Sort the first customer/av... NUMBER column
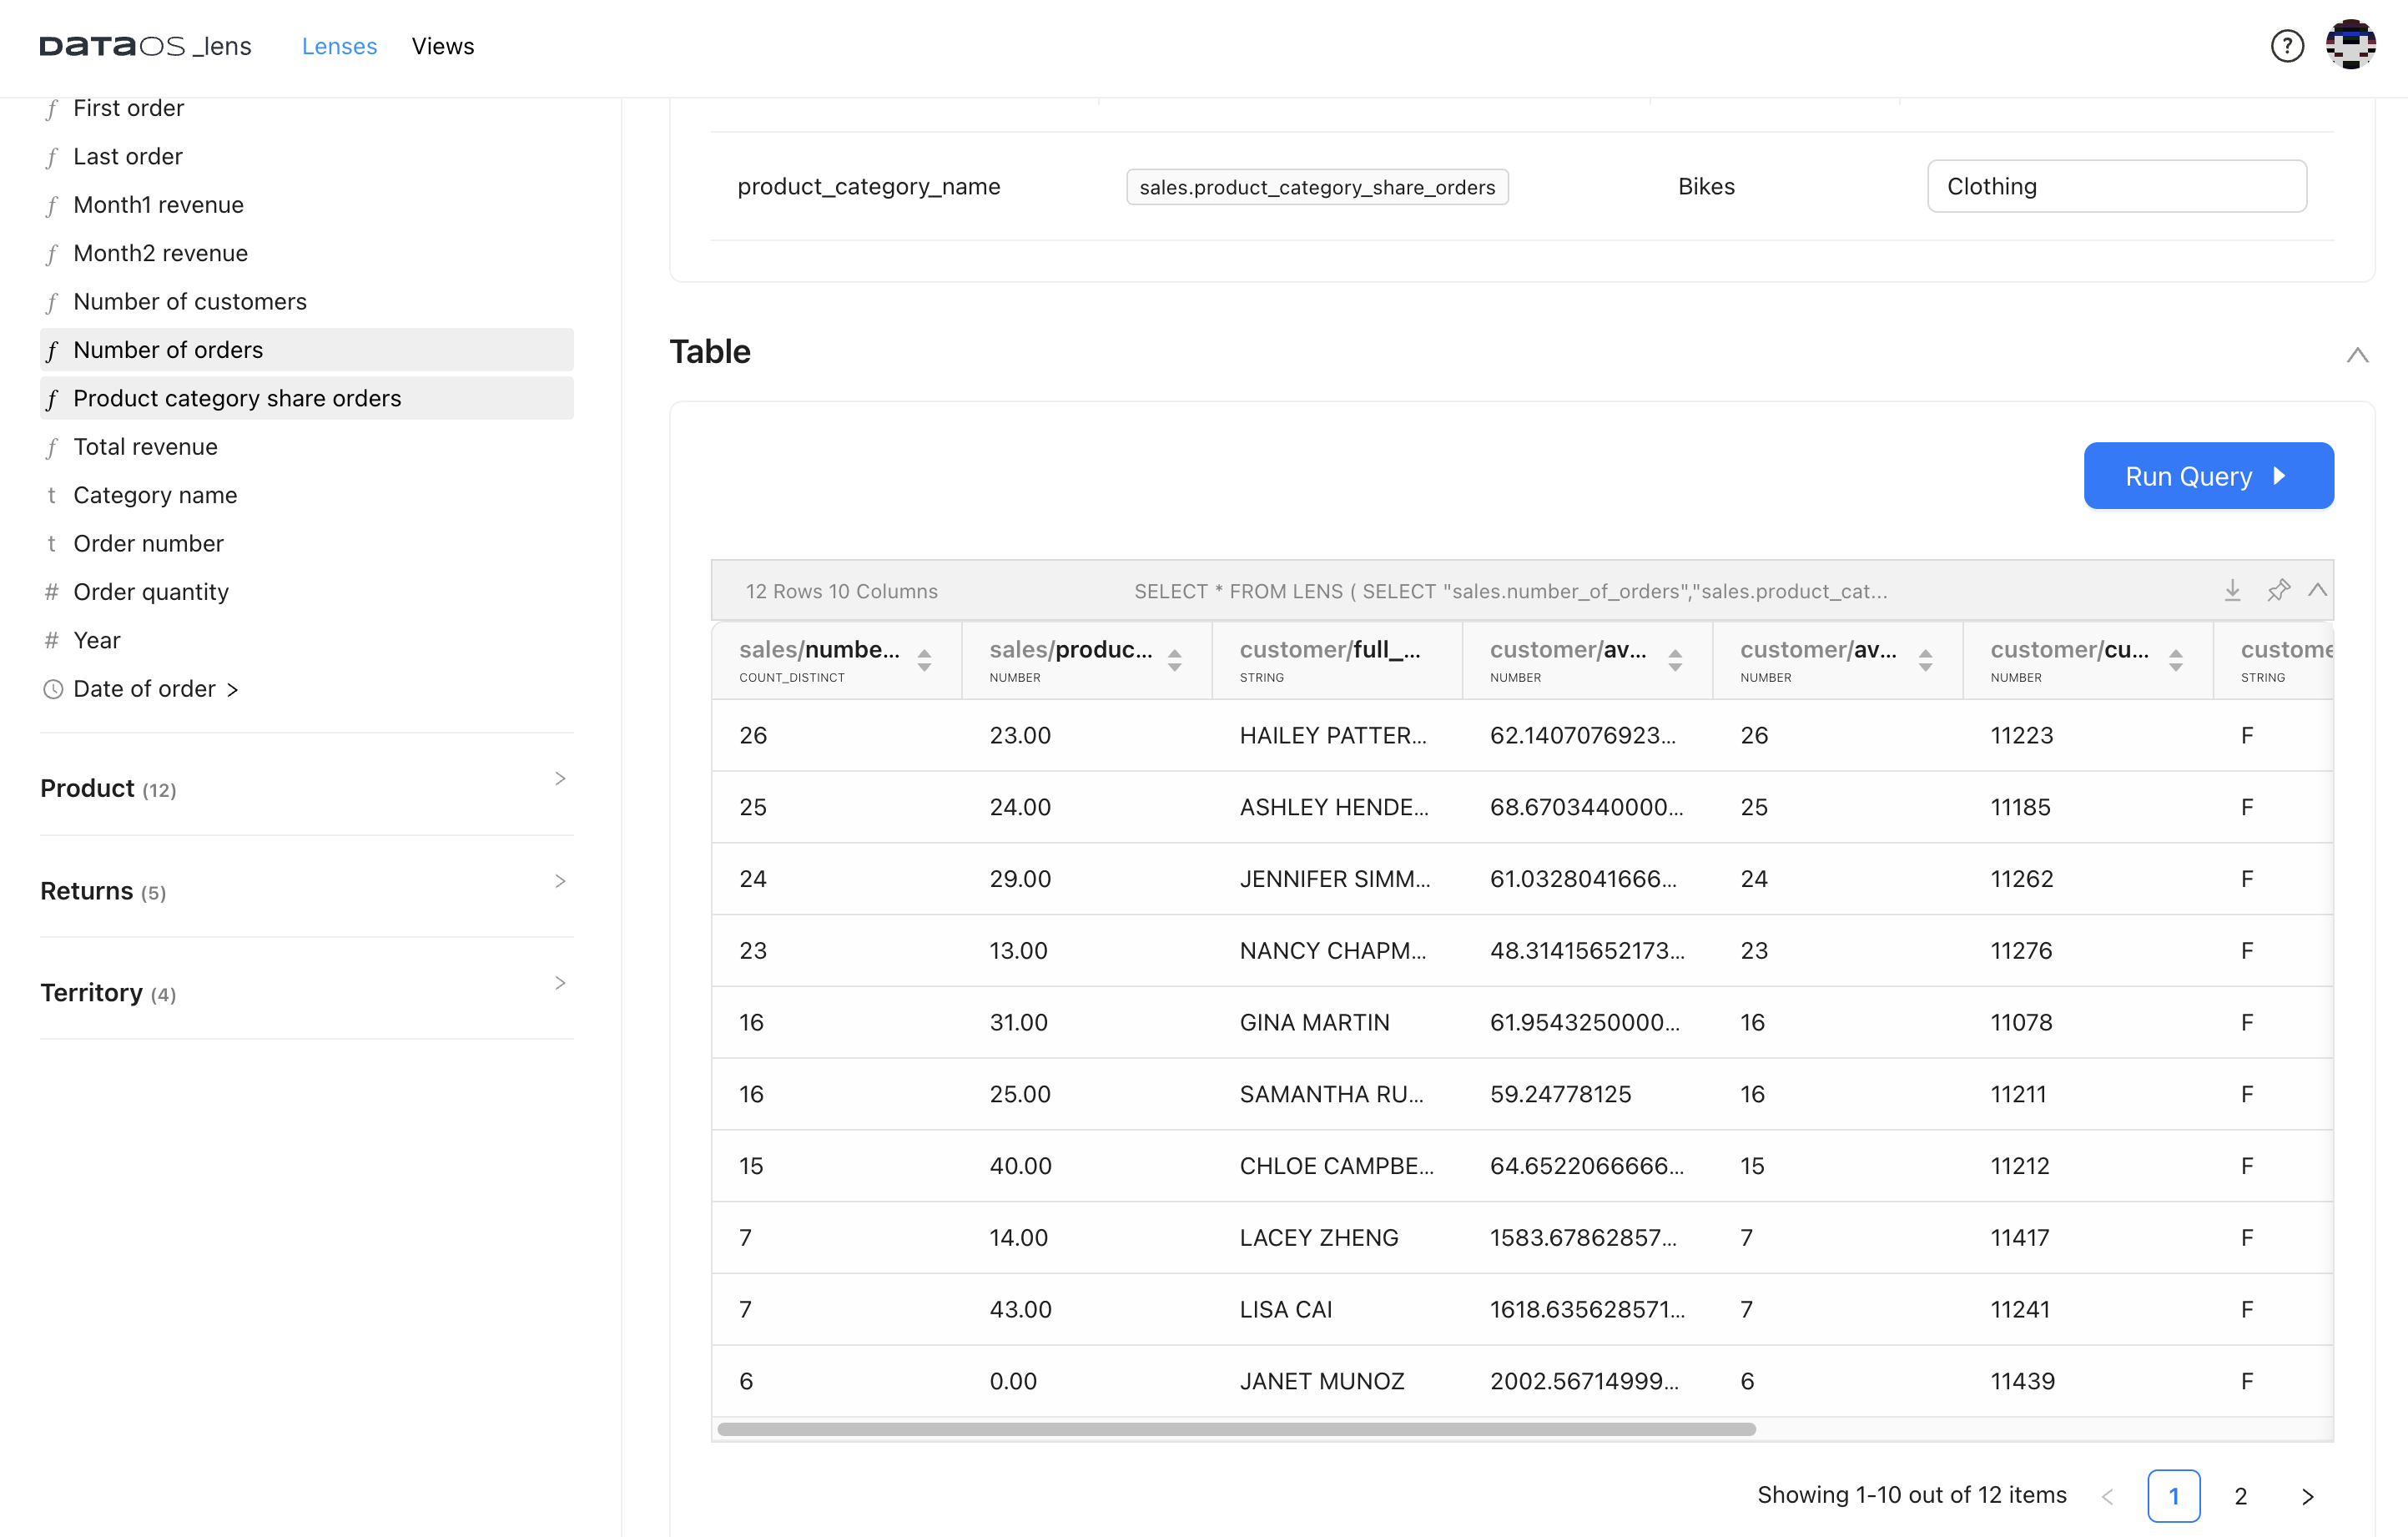Image resolution: width=2408 pixels, height=1537 pixels. [1675, 660]
